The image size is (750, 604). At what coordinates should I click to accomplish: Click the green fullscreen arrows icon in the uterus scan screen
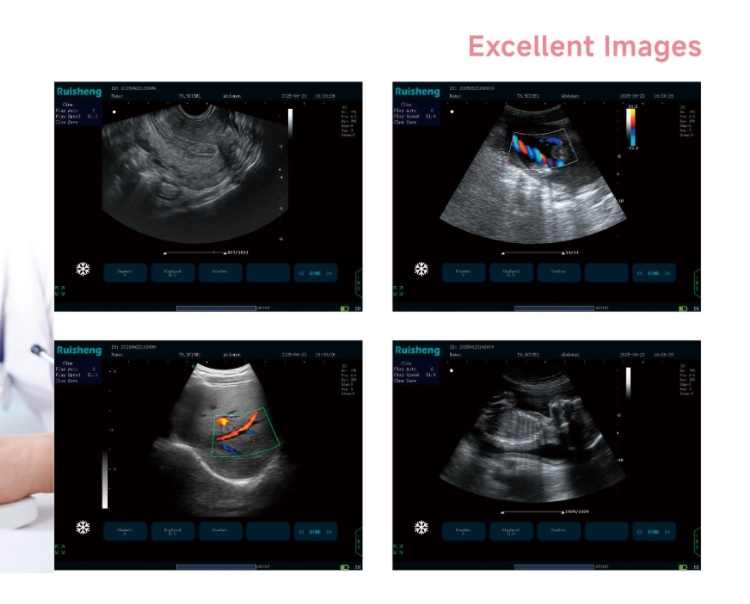click(60, 291)
